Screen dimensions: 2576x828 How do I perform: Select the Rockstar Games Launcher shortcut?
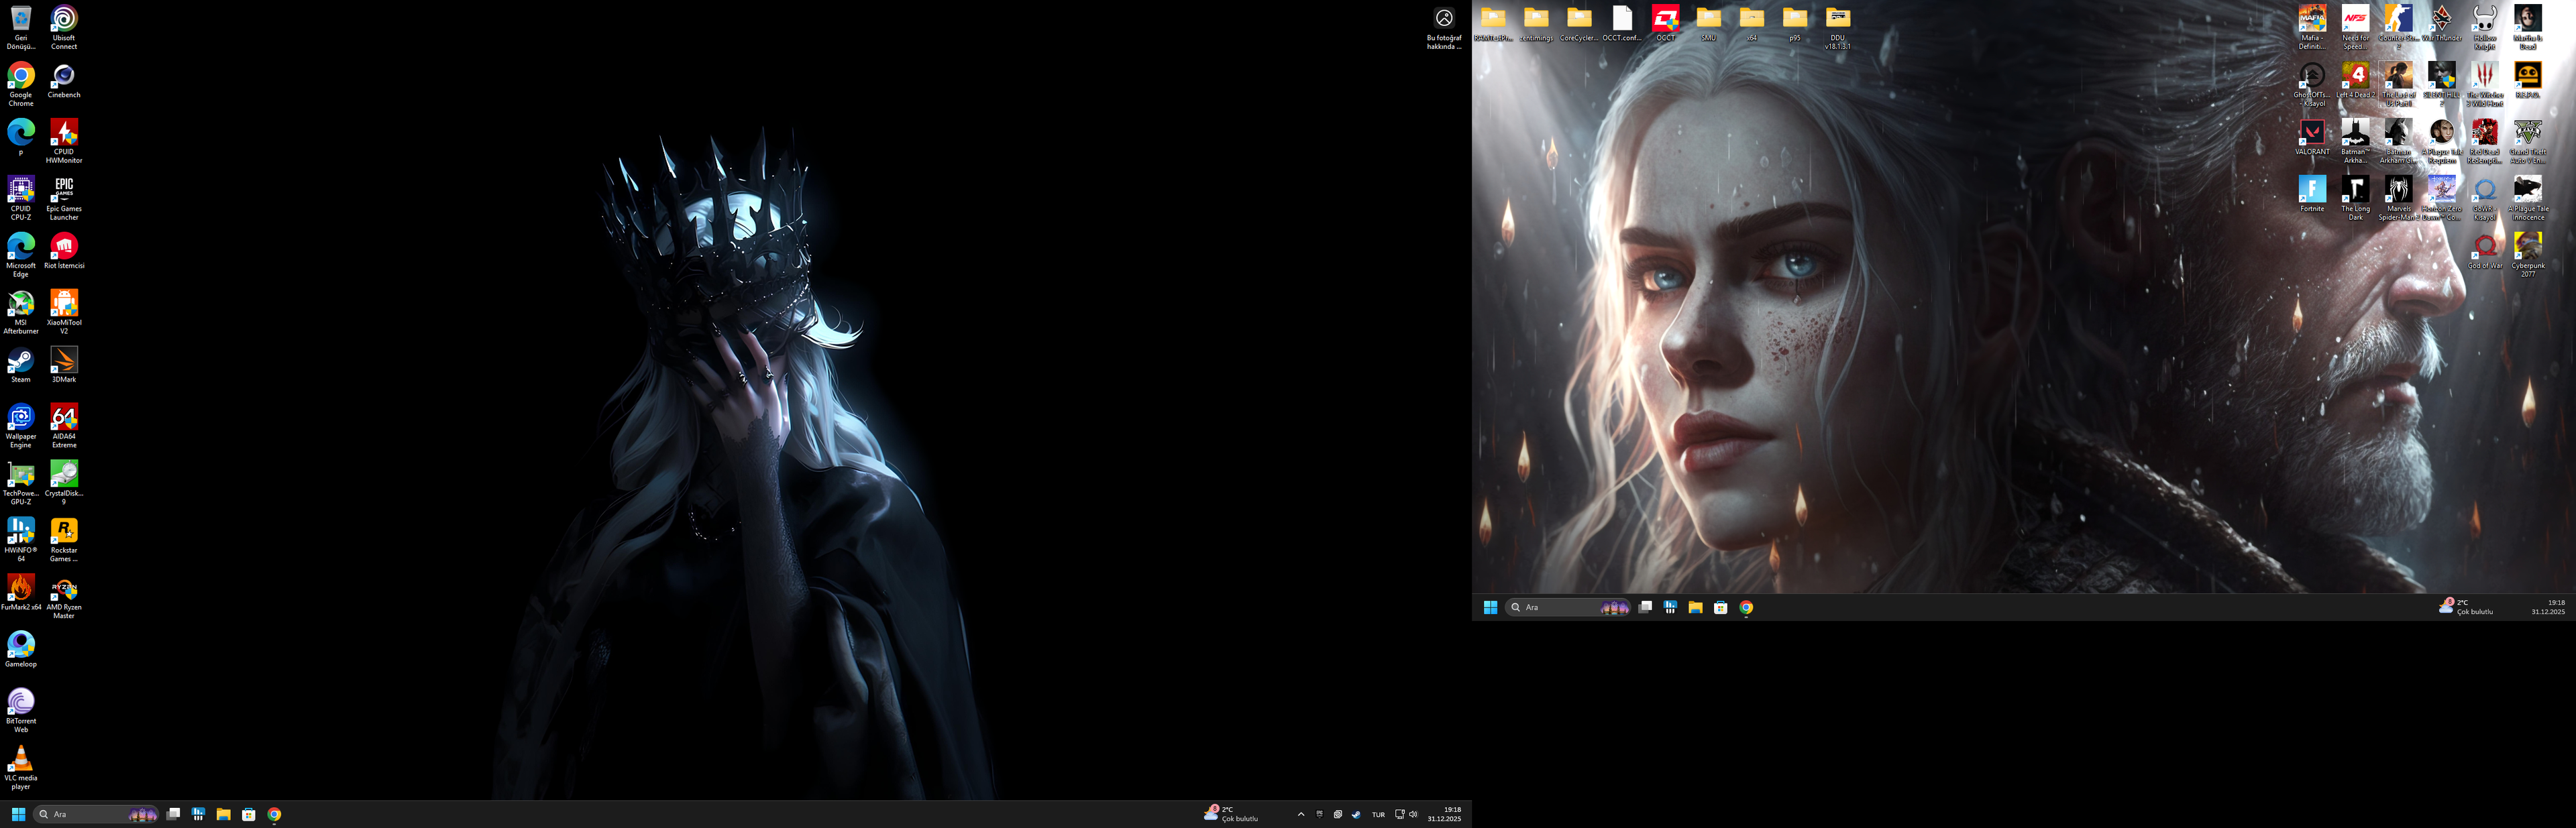click(64, 541)
